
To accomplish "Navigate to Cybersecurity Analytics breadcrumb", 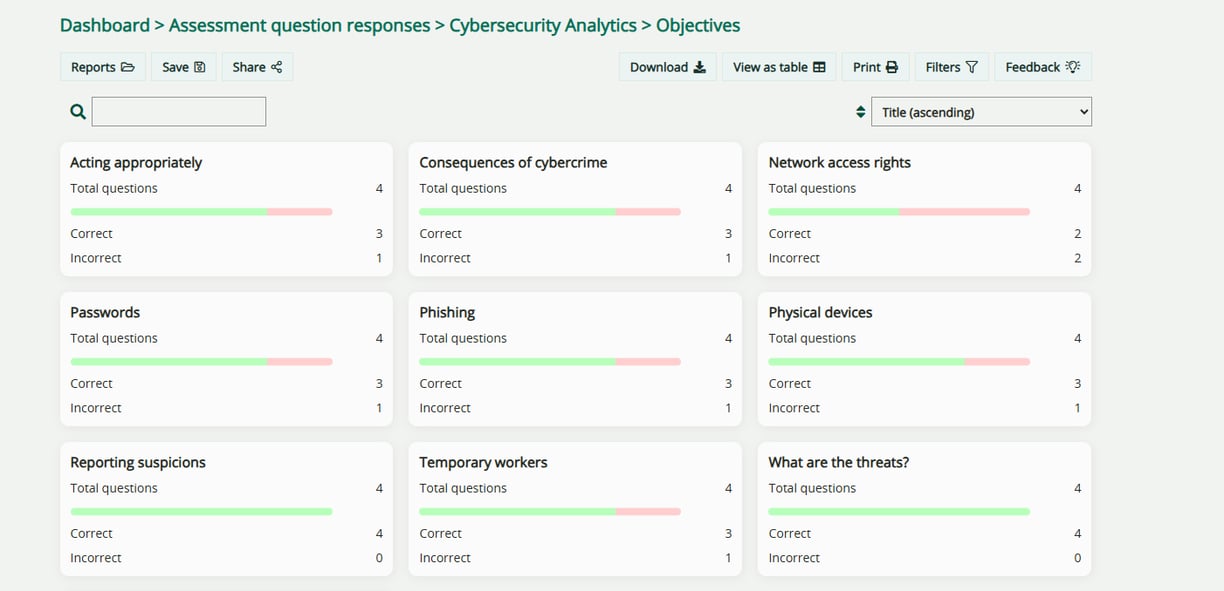I will (x=543, y=25).
